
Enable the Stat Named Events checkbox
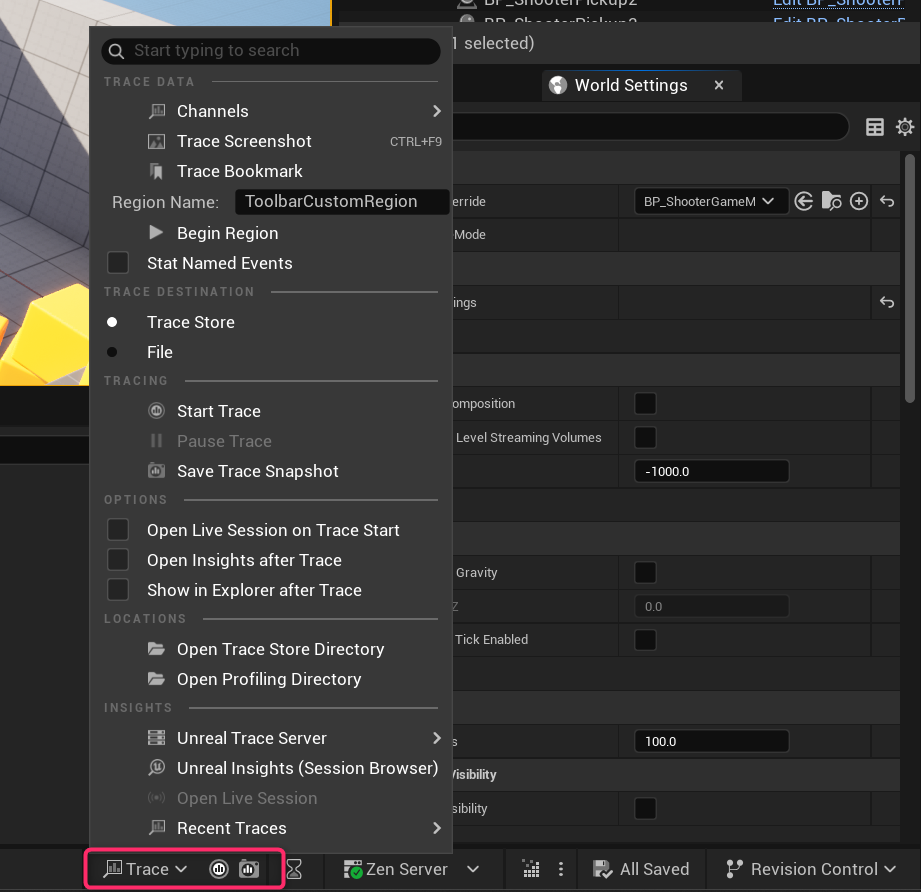tap(118, 263)
